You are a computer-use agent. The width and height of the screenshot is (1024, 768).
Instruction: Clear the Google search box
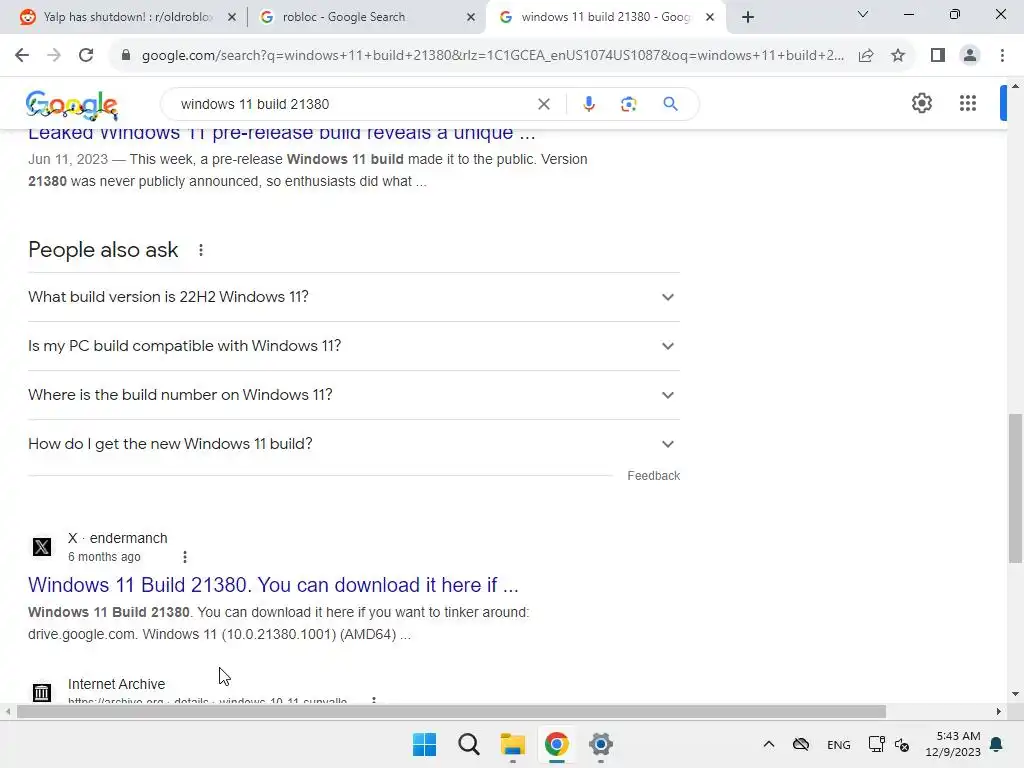click(x=543, y=104)
